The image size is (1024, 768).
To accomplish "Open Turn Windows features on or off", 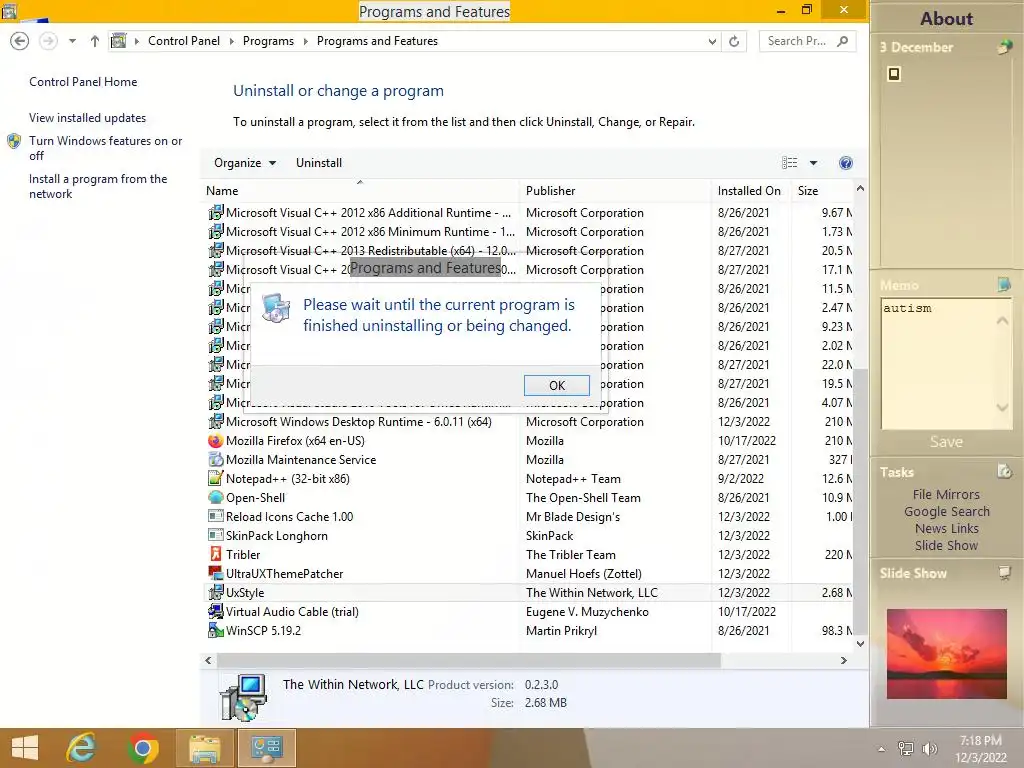I will point(105,148).
